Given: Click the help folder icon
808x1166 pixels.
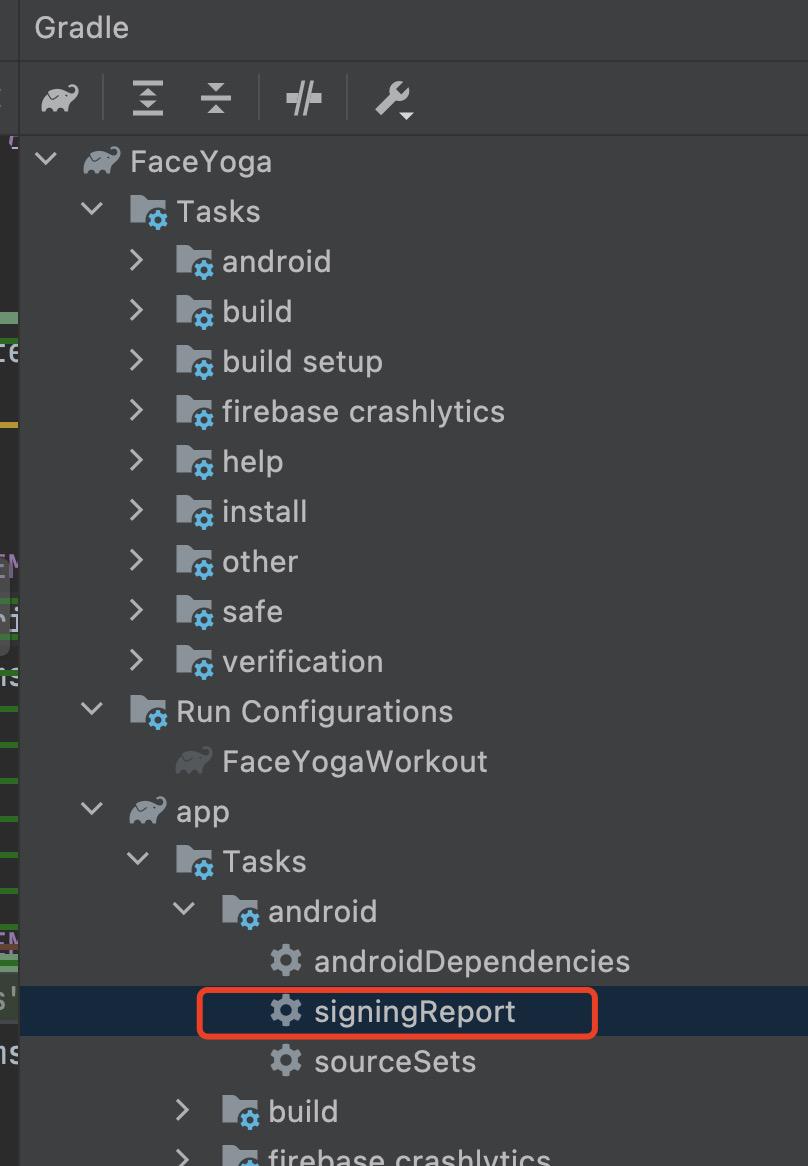Looking at the screenshot, I should (195, 461).
